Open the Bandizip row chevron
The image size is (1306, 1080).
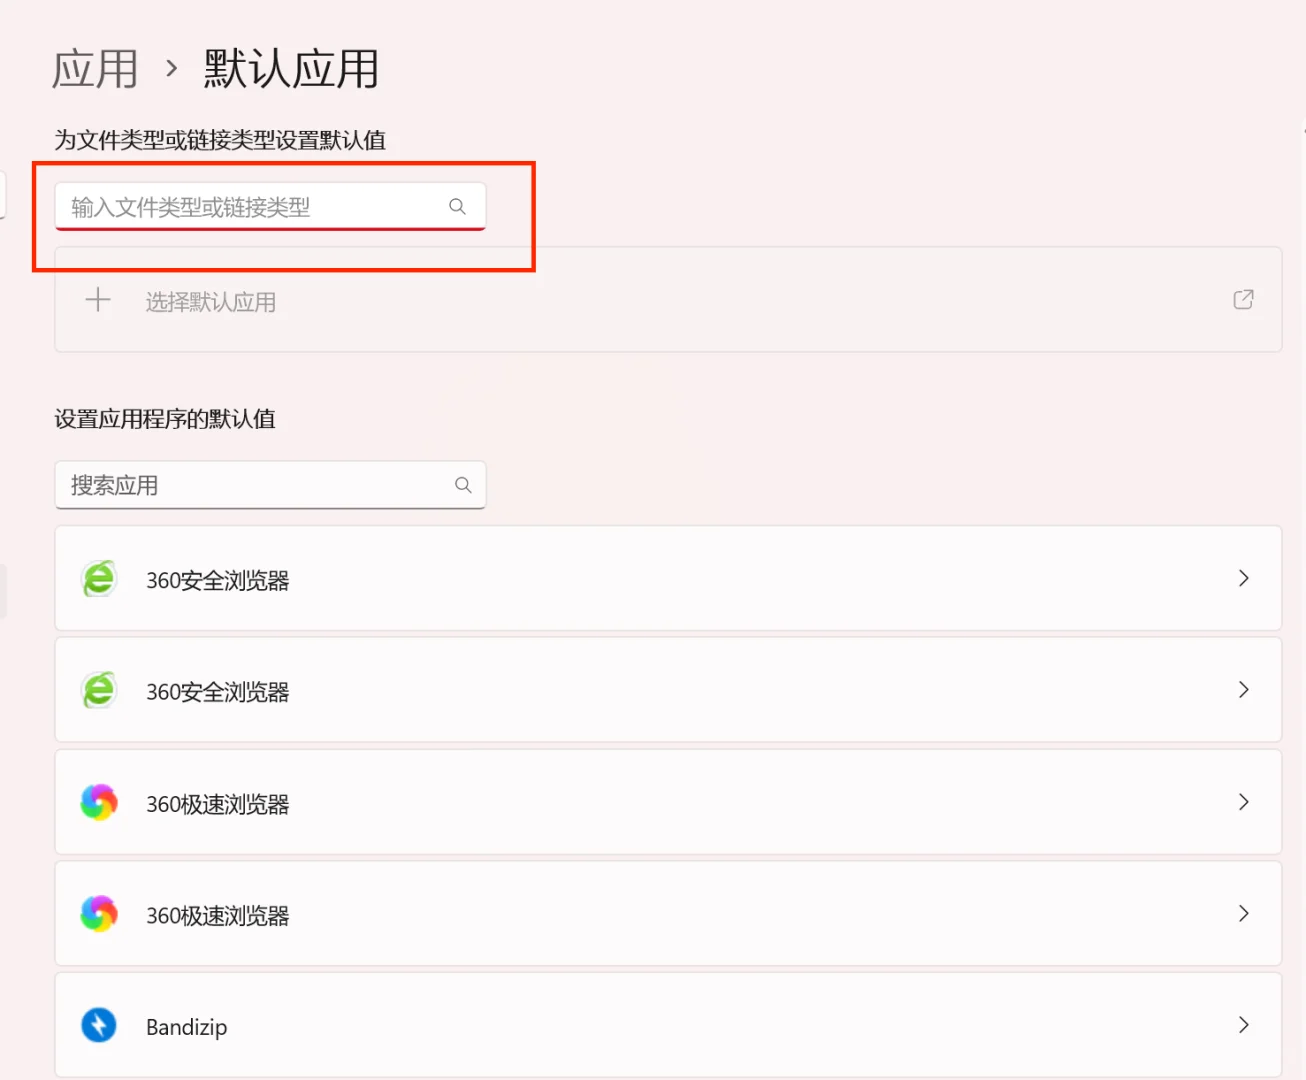[x=1244, y=1025]
